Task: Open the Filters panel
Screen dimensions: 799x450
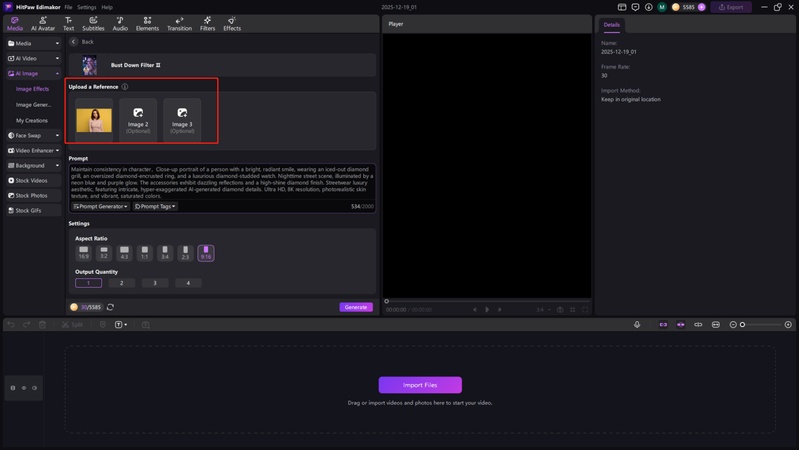Action: (x=207, y=23)
